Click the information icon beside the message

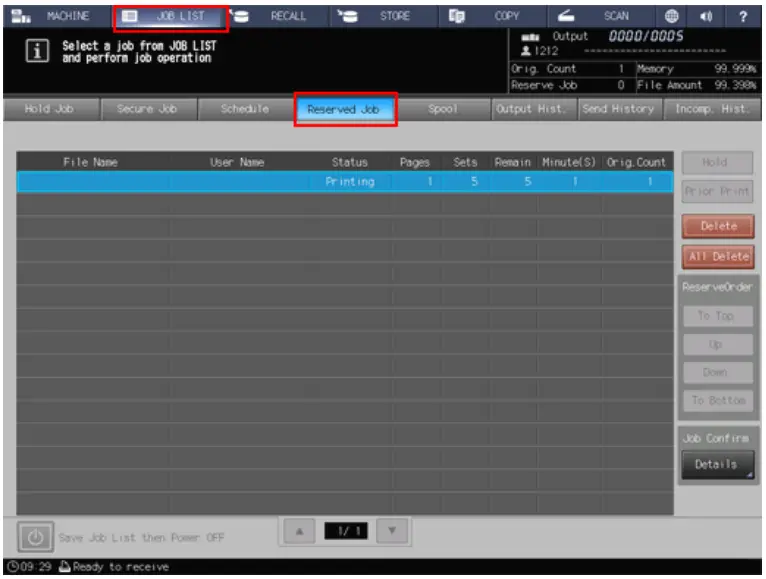point(37,51)
